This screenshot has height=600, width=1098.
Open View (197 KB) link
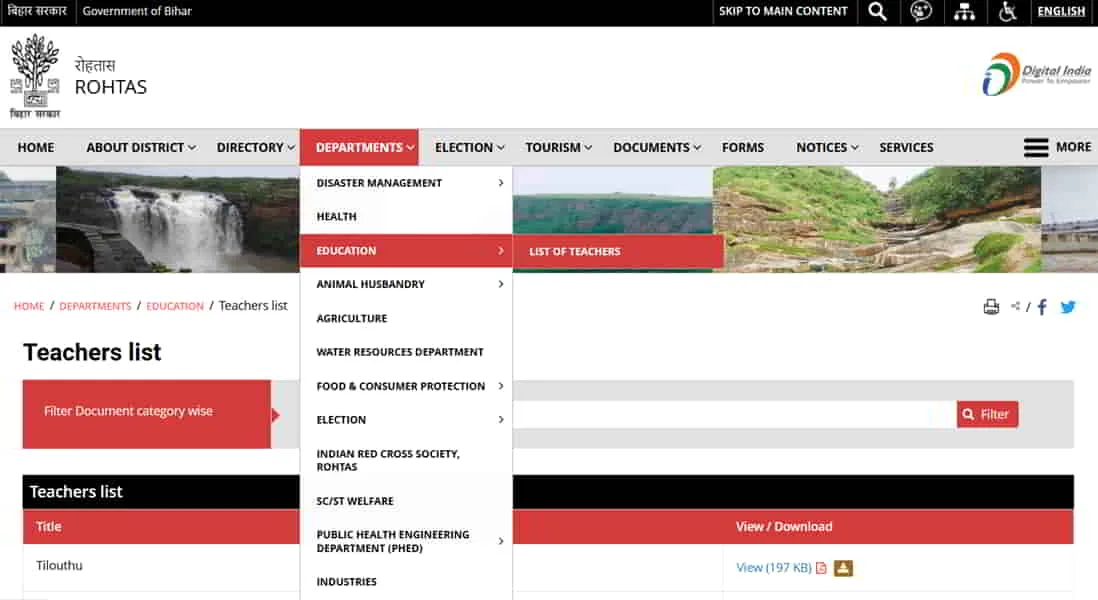pyautogui.click(x=774, y=568)
